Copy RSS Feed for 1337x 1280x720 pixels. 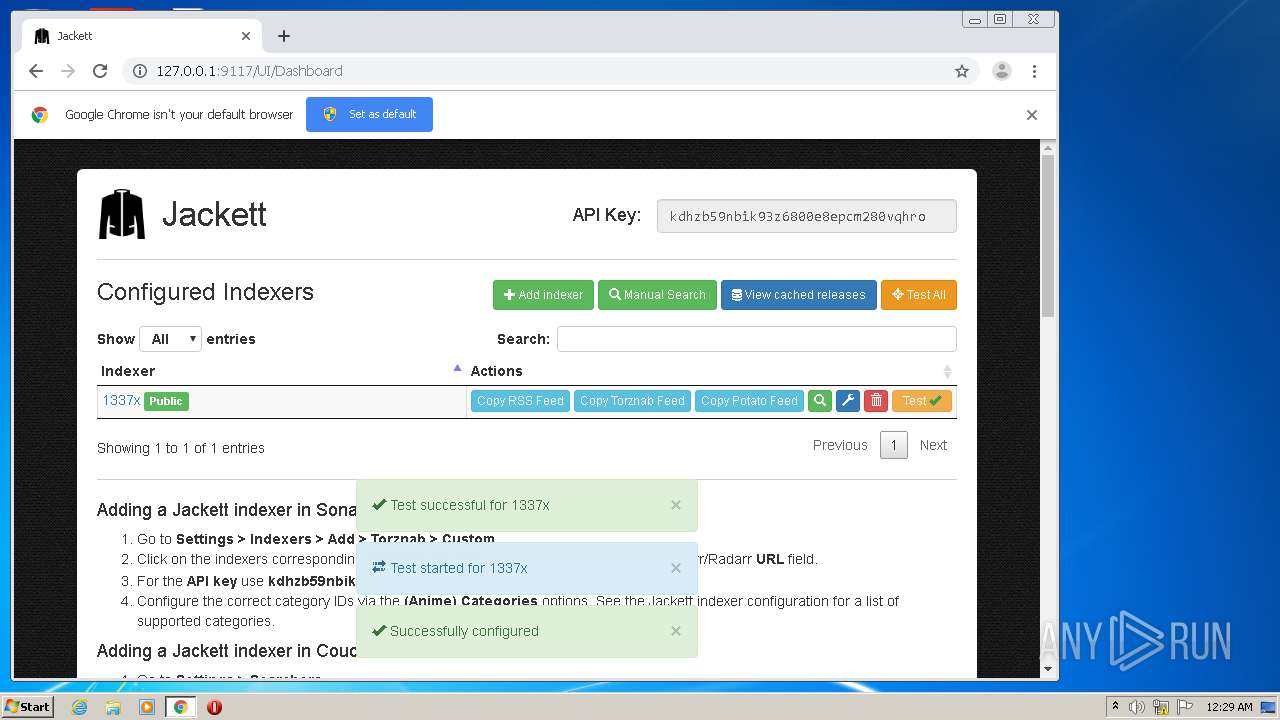click(520, 401)
